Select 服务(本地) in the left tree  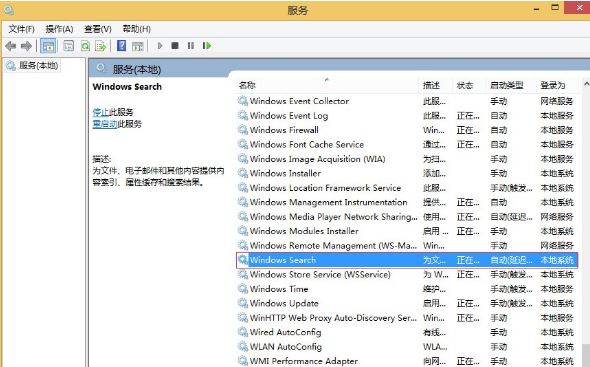pos(38,65)
